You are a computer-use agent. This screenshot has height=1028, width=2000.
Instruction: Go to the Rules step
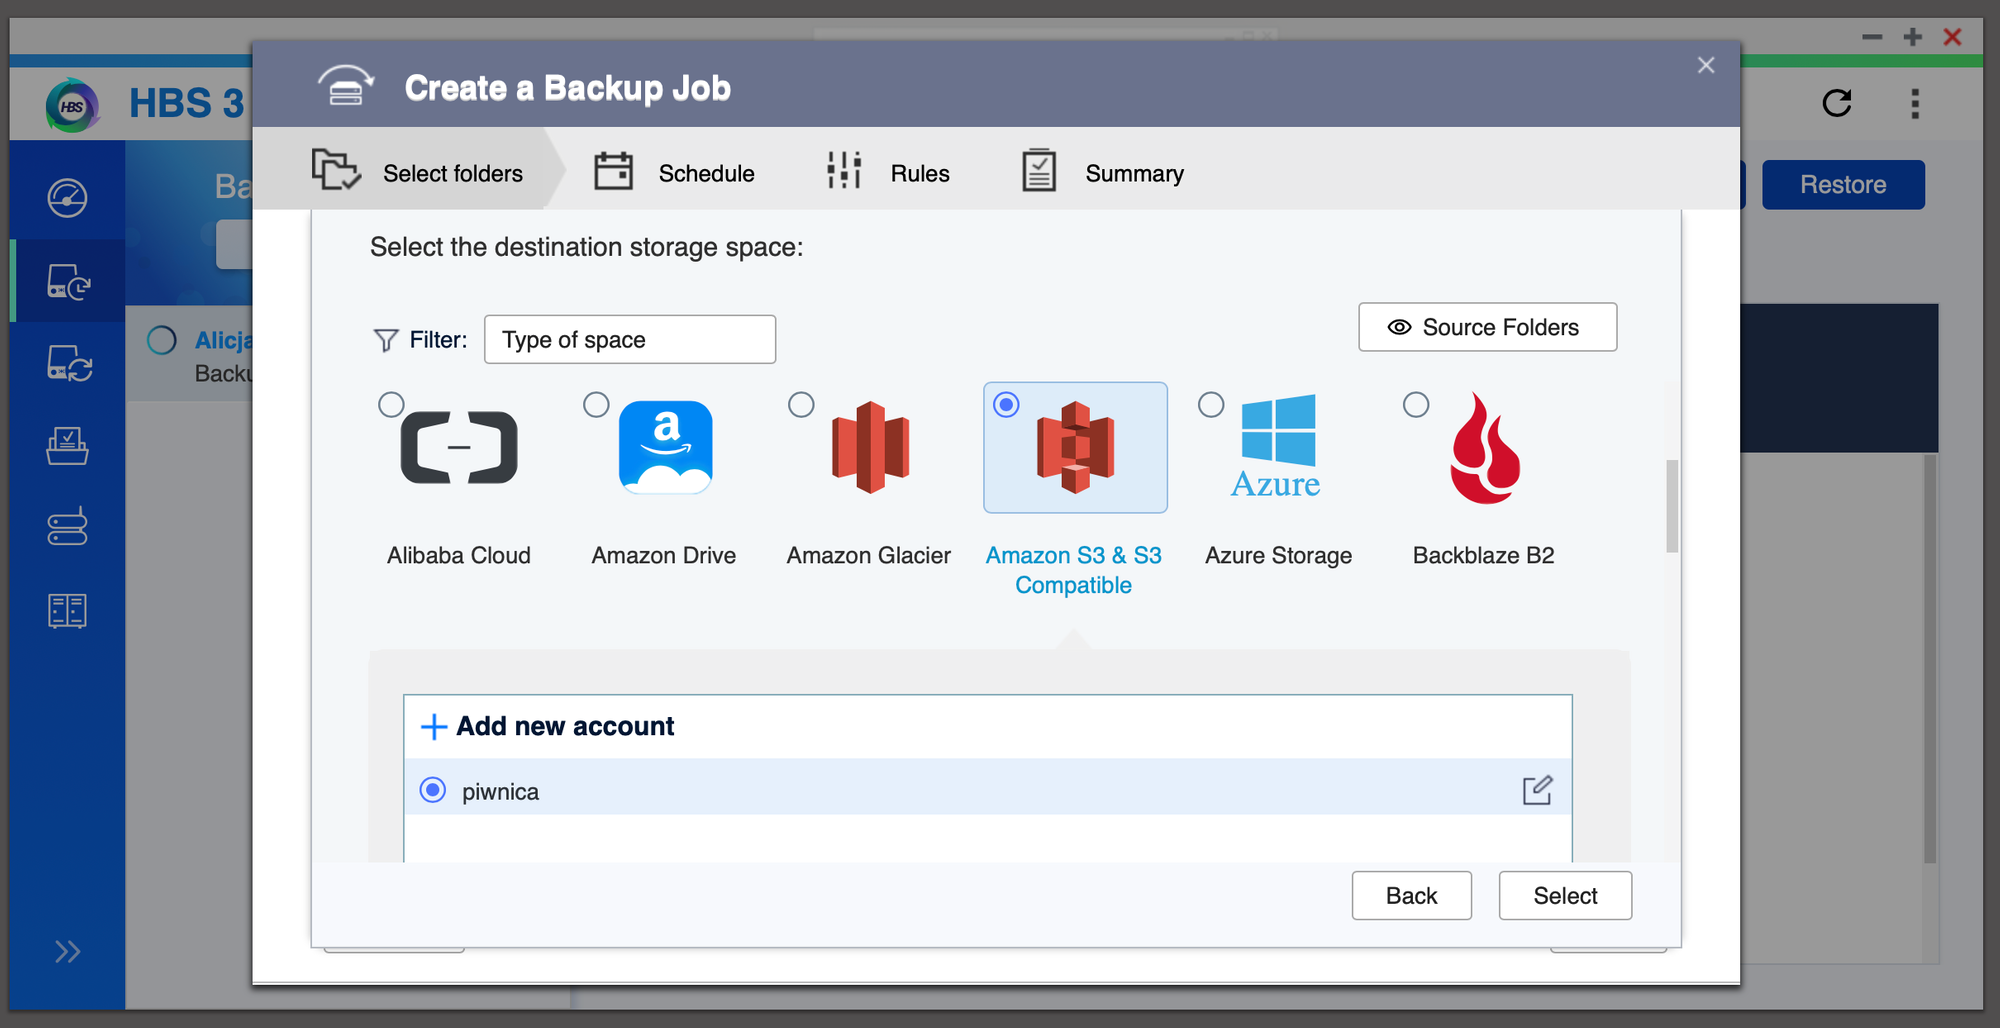click(888, 172)
